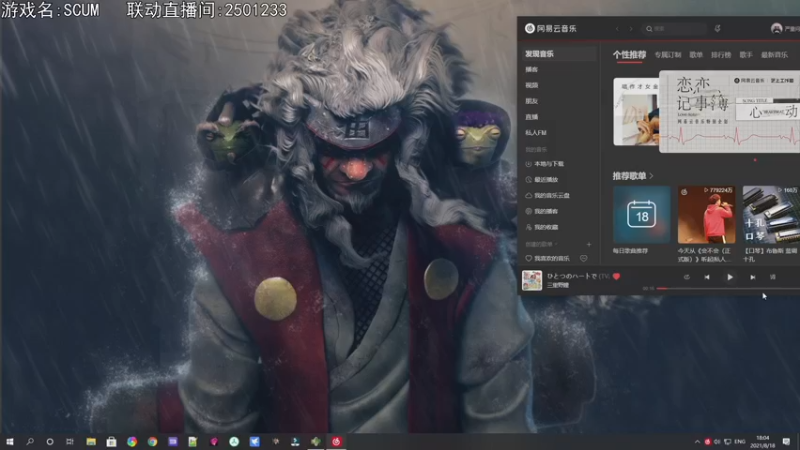Open the Windows Start menu

10,441
